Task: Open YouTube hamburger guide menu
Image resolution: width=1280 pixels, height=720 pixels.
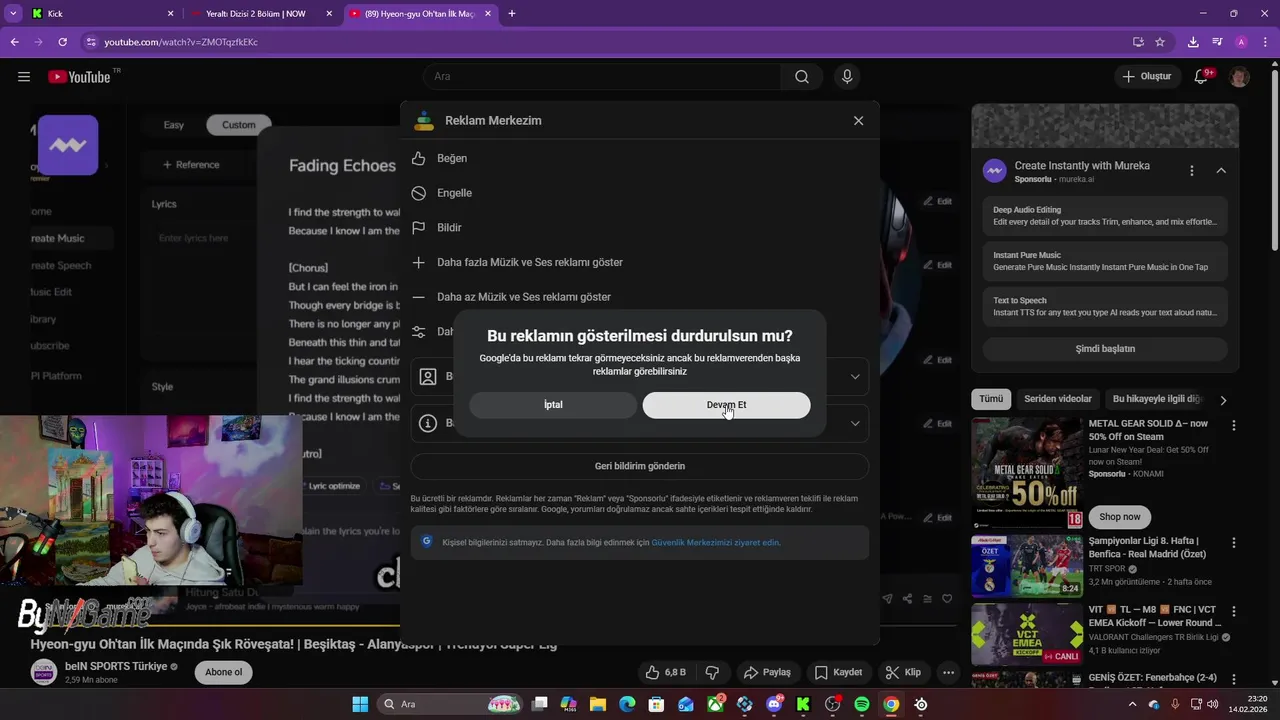Action: (24, 77)
